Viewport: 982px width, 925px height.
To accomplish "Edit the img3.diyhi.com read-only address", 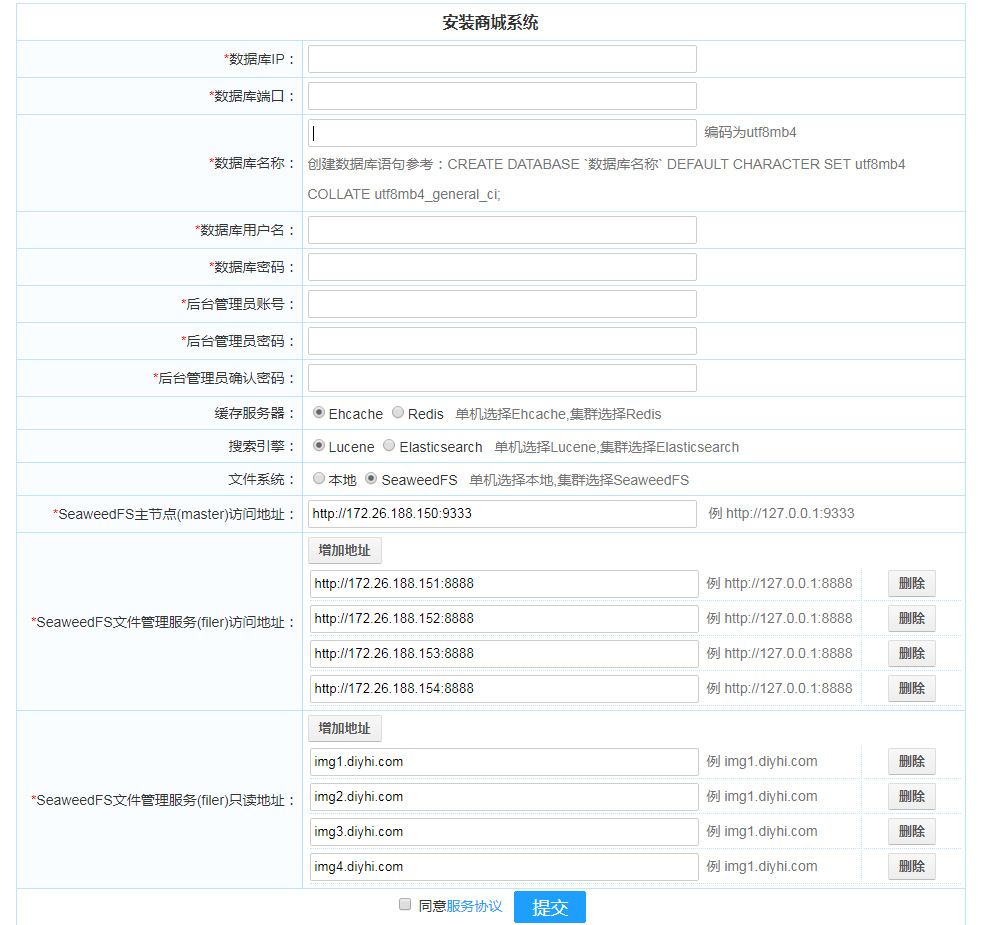I will 504,832.
